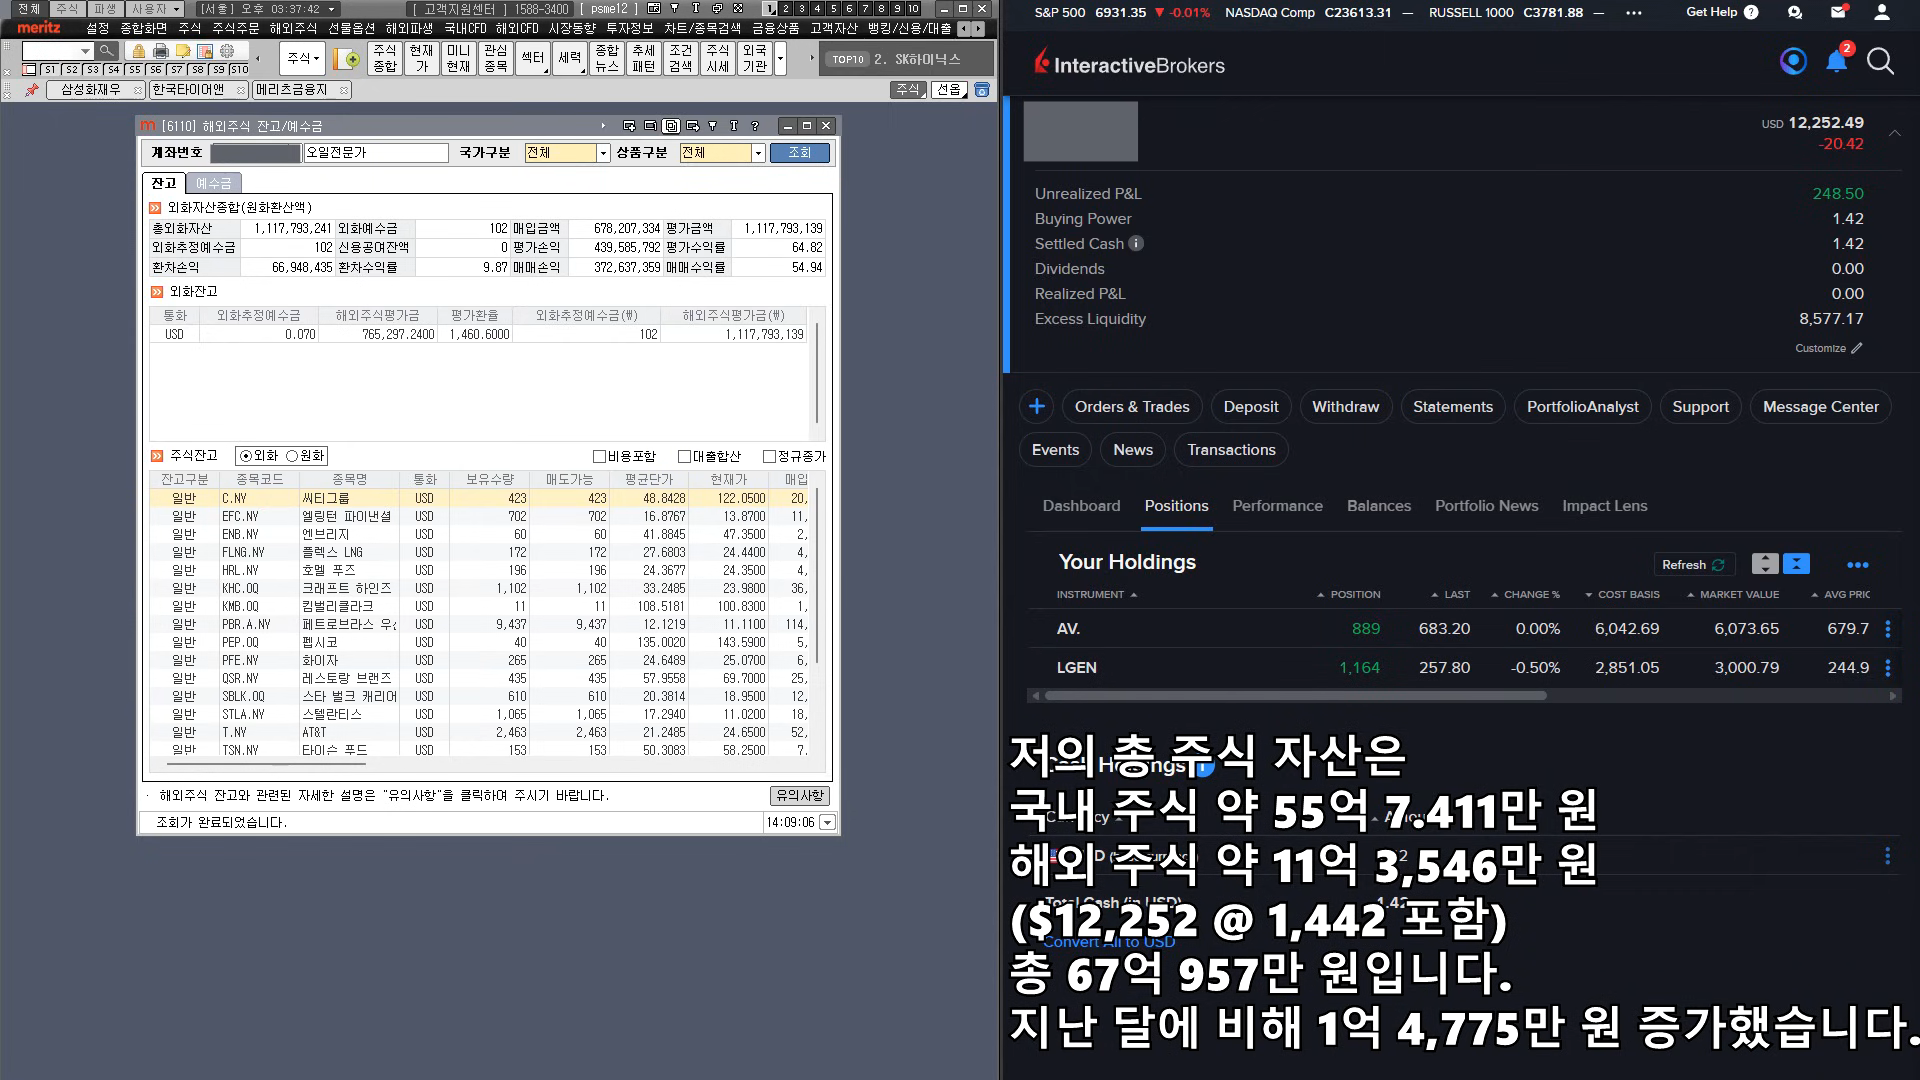The height and width of the screenshot is (1080, 1920).
Task: Open the 상품구분 dropdown
Action: click(x=758, y=153)
